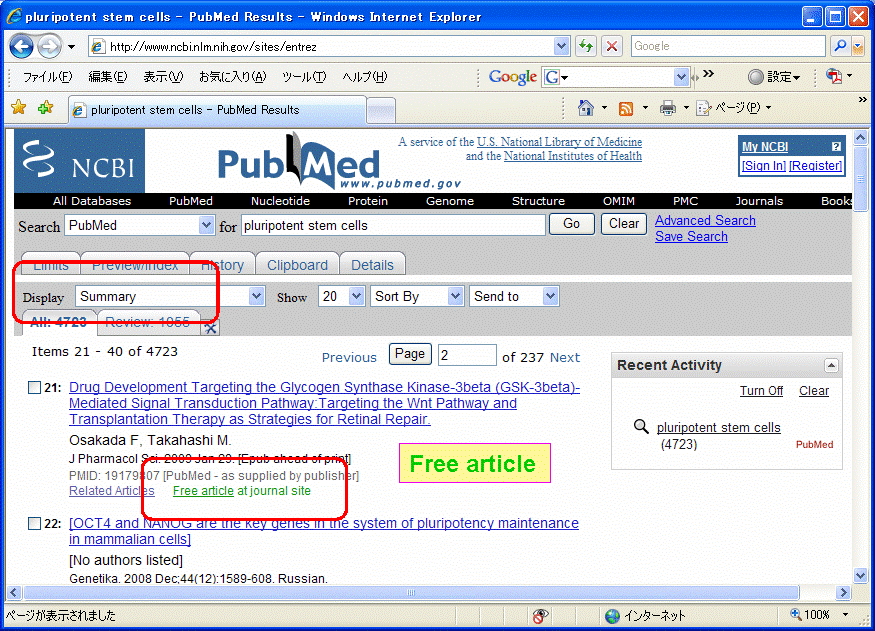Image resolution: width=875 pixels, height=631 pixels.
Task: Click the Refresh page icon
Action: pyautogui.click(x=586, y=46)
